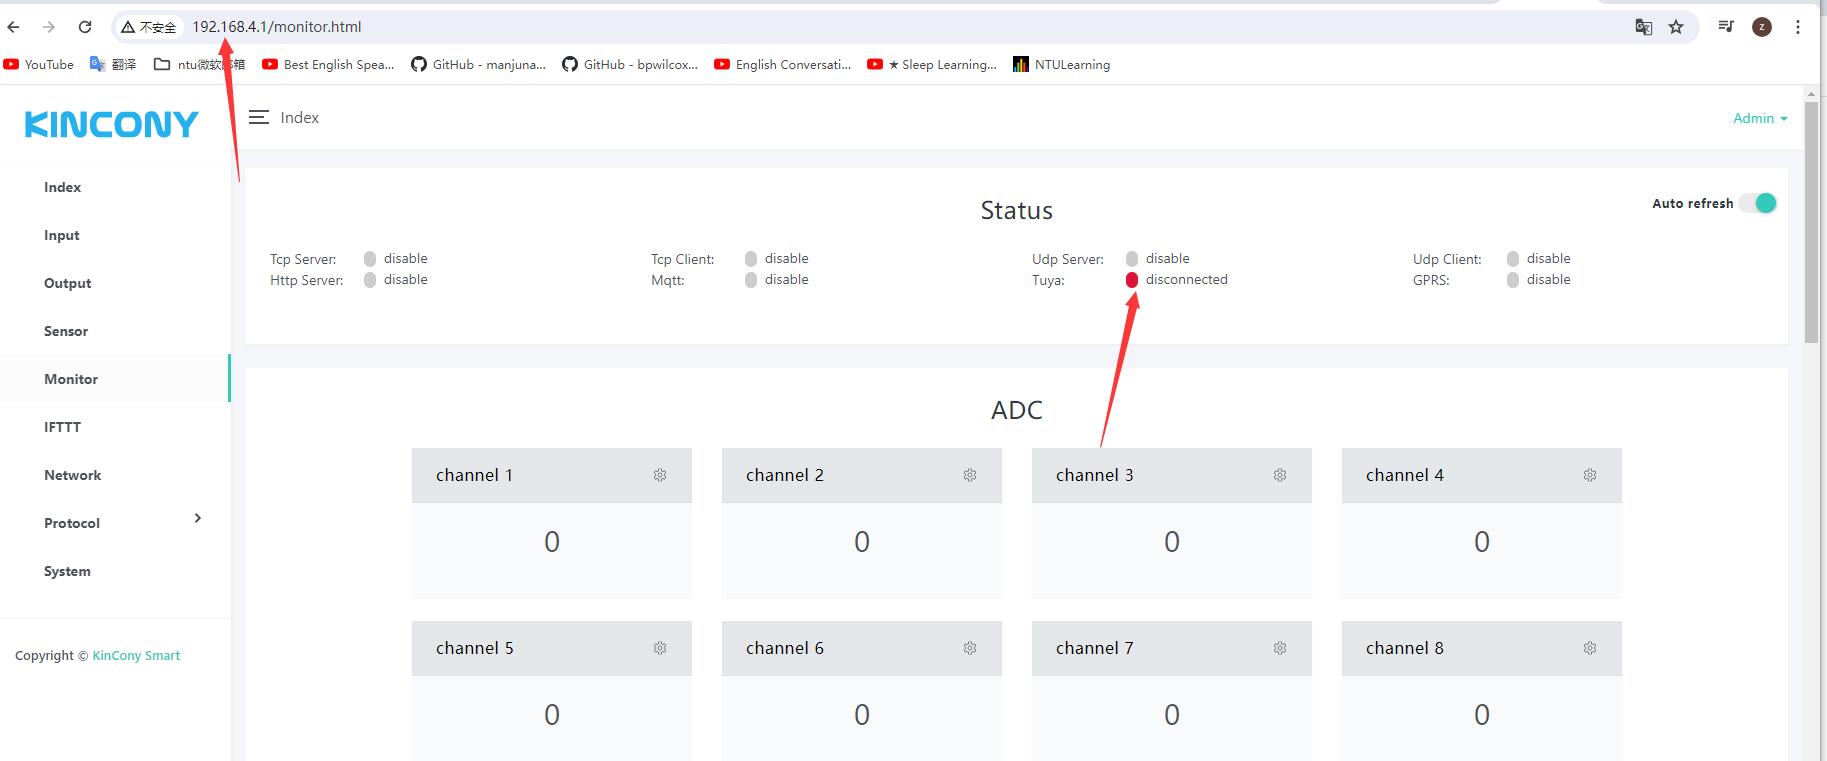Image resolution: width=1827 pixels, height=761 pixels.
Task: Open the NTULearning bookmark
Action: 1062,65
